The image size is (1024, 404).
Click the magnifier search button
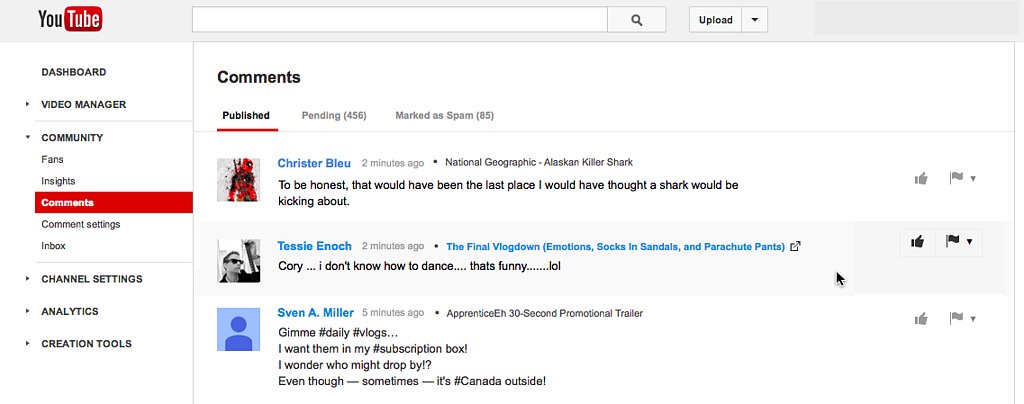point(637,20)
